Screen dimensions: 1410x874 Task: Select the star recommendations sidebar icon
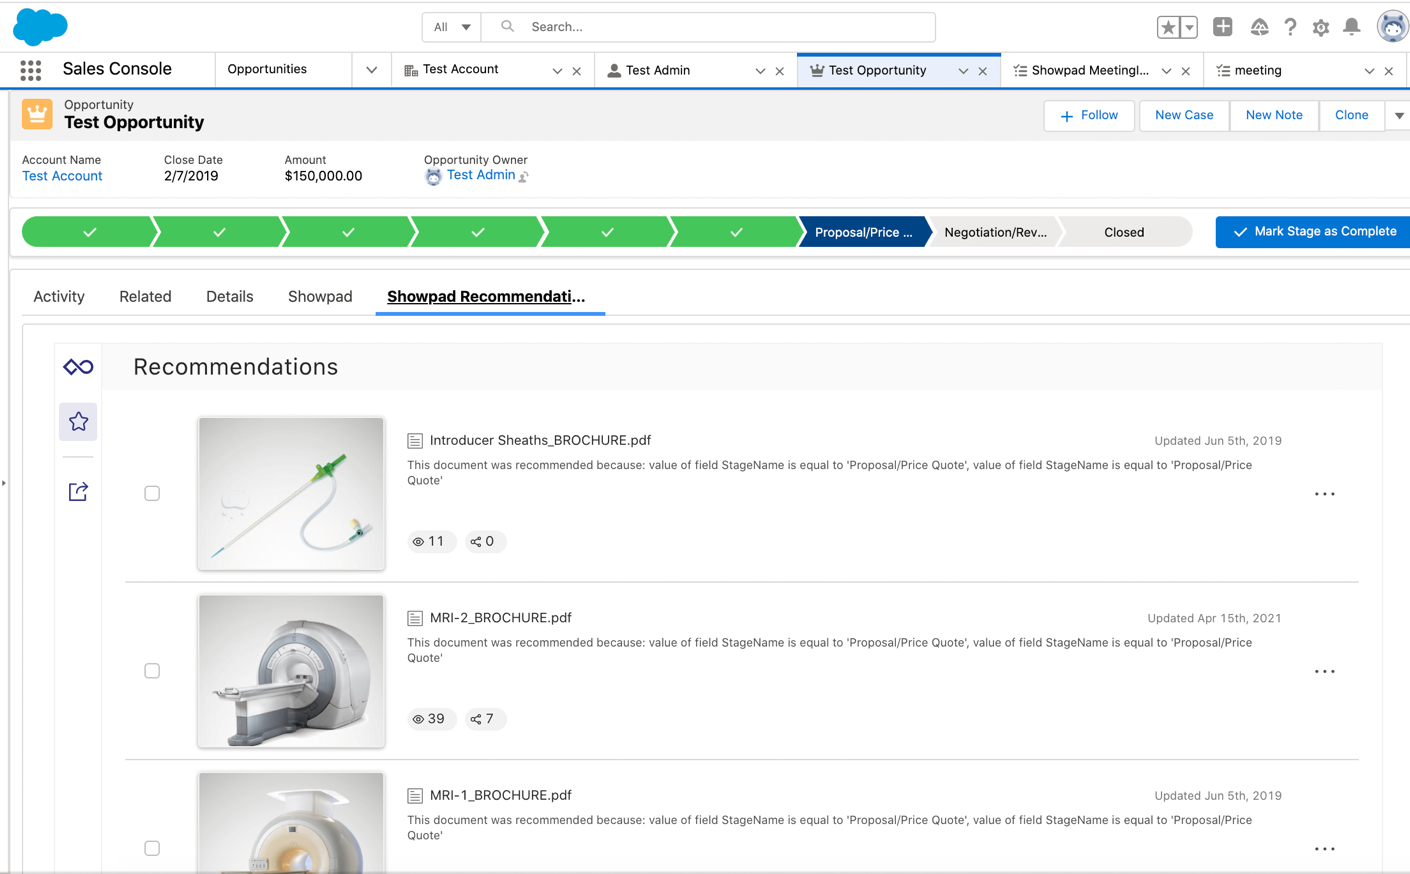click(x=78, y=422)
